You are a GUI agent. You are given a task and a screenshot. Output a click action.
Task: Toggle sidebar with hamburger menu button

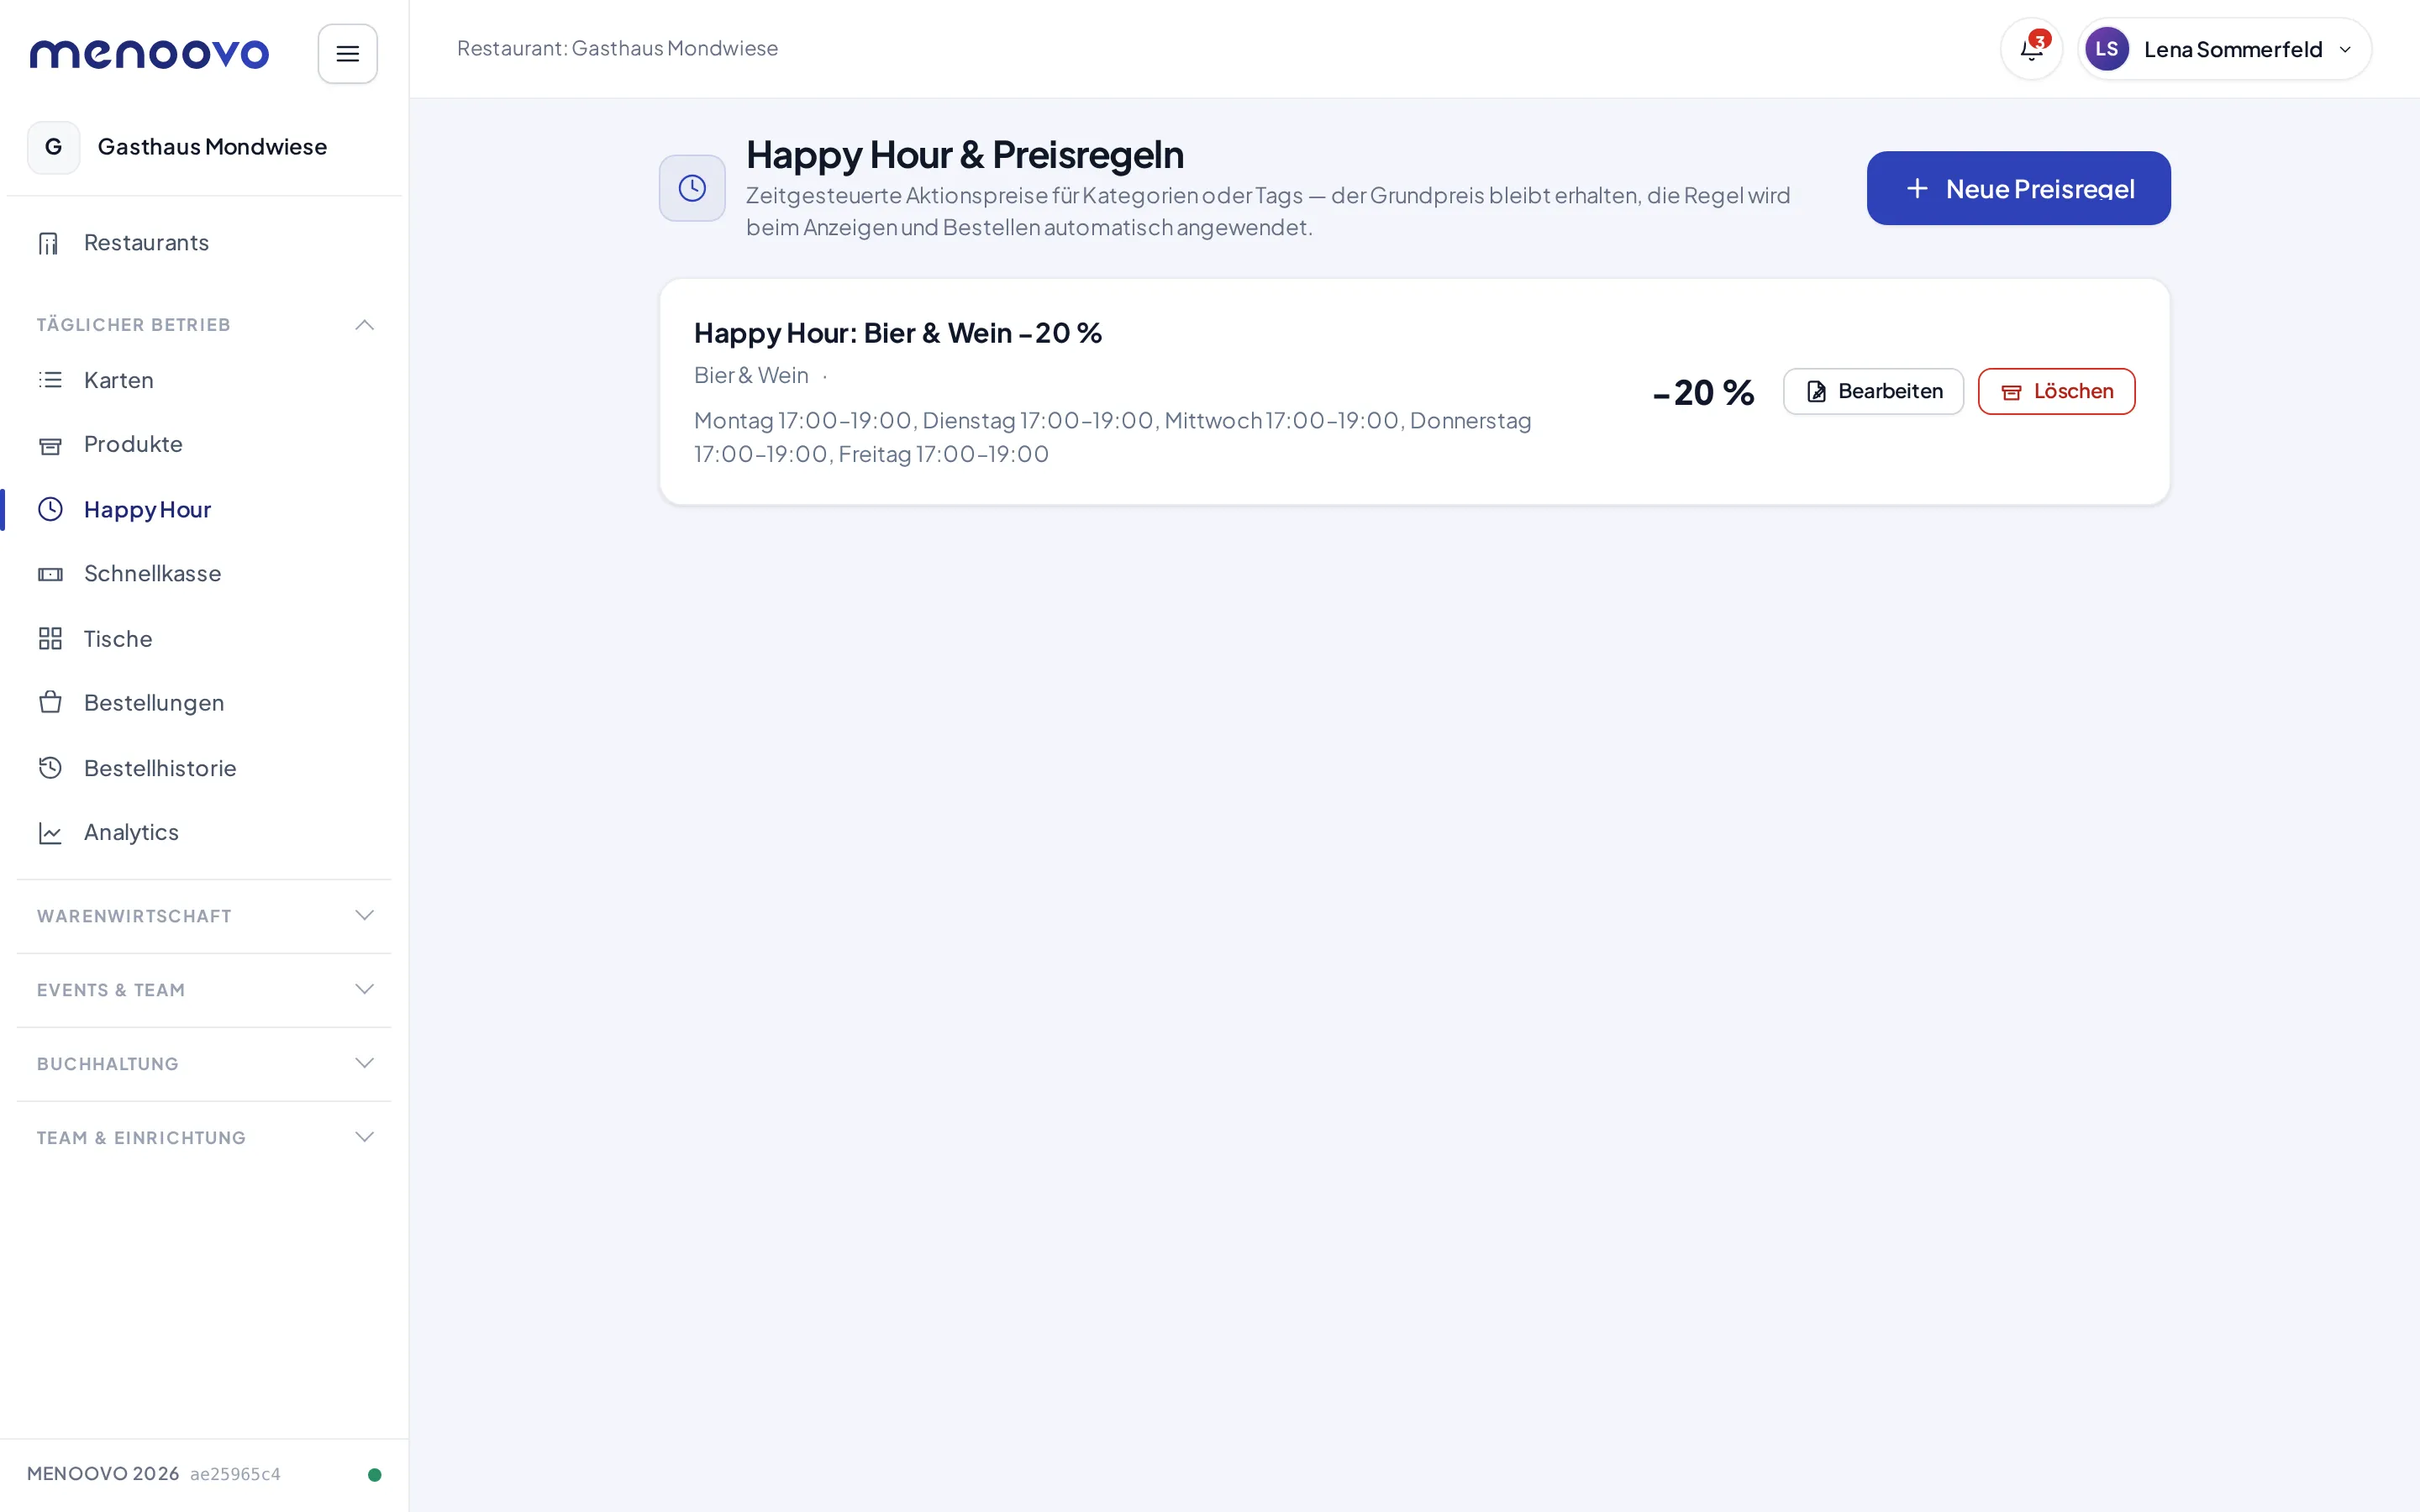coord(347,54)
